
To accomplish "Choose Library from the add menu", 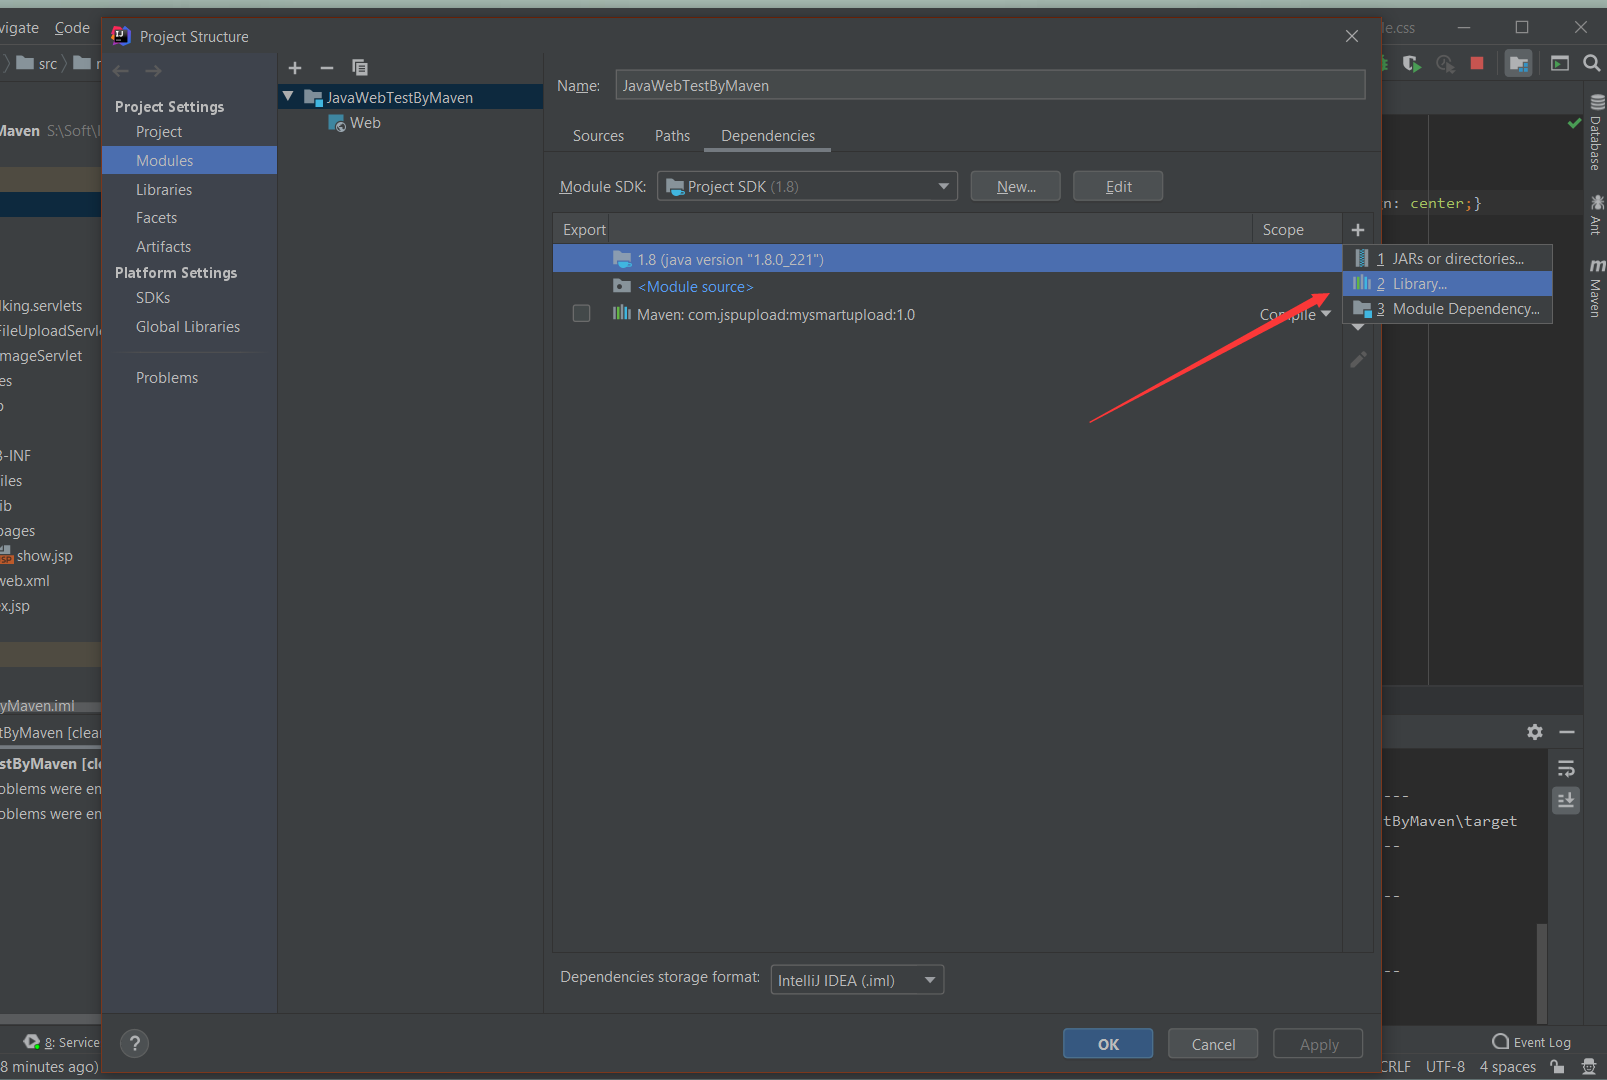I will pos(1447,284).
